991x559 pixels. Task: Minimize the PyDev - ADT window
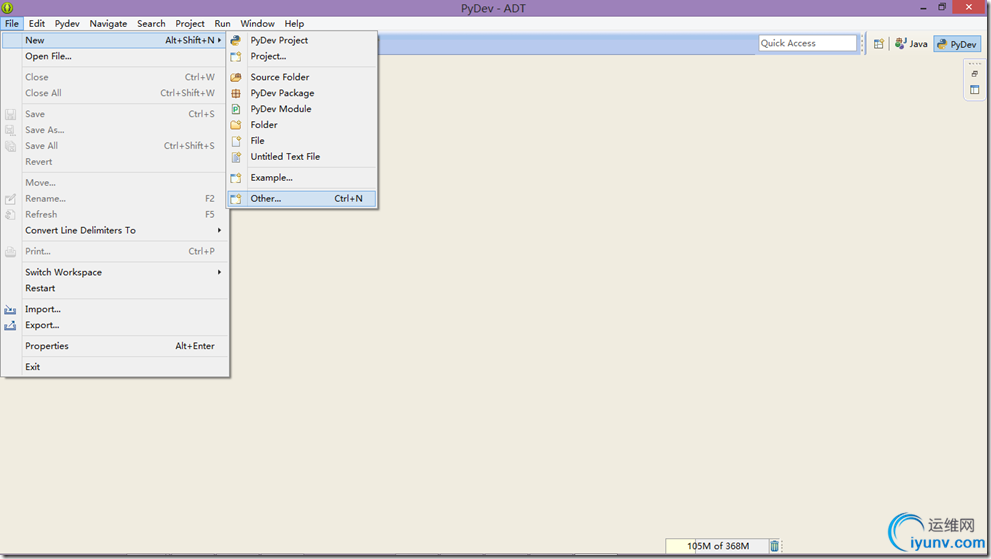[923, 8]
